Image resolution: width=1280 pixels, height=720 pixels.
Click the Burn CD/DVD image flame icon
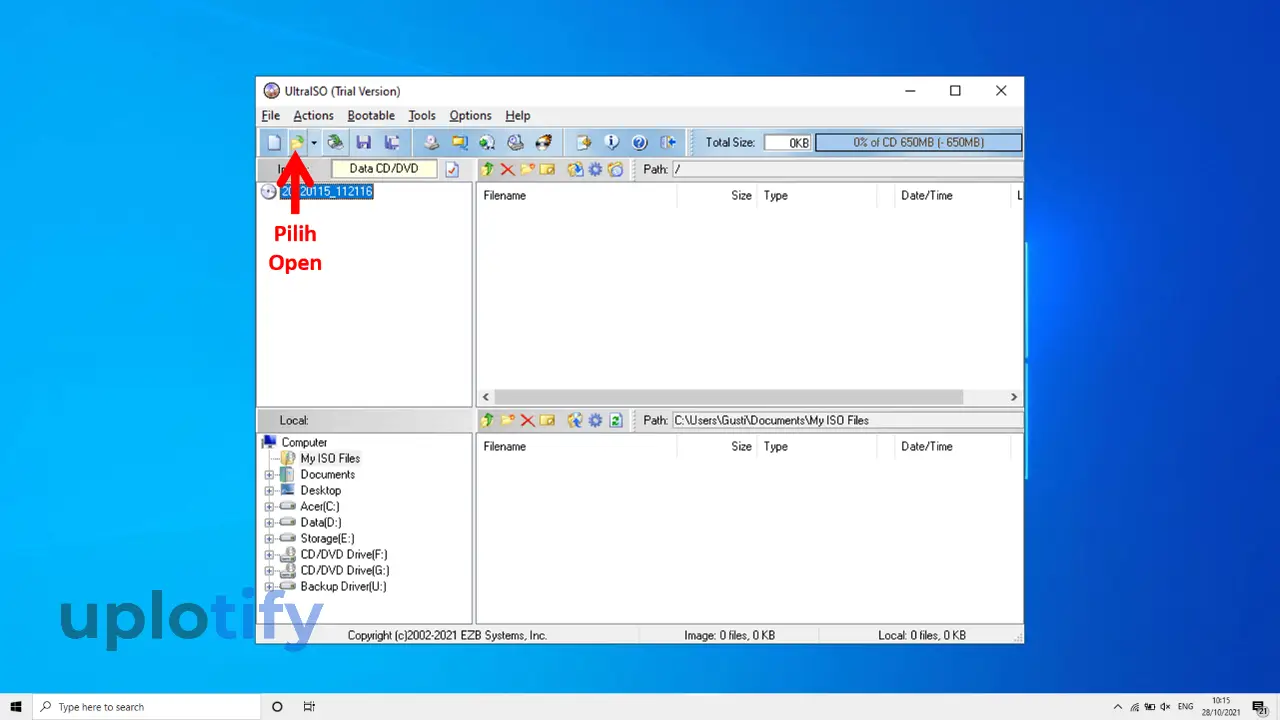click(544, 143)
